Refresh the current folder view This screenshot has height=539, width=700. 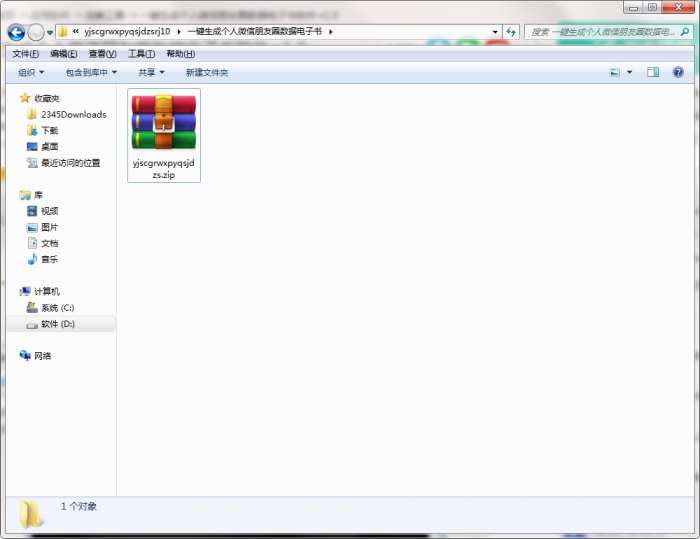tap(511, 32)
